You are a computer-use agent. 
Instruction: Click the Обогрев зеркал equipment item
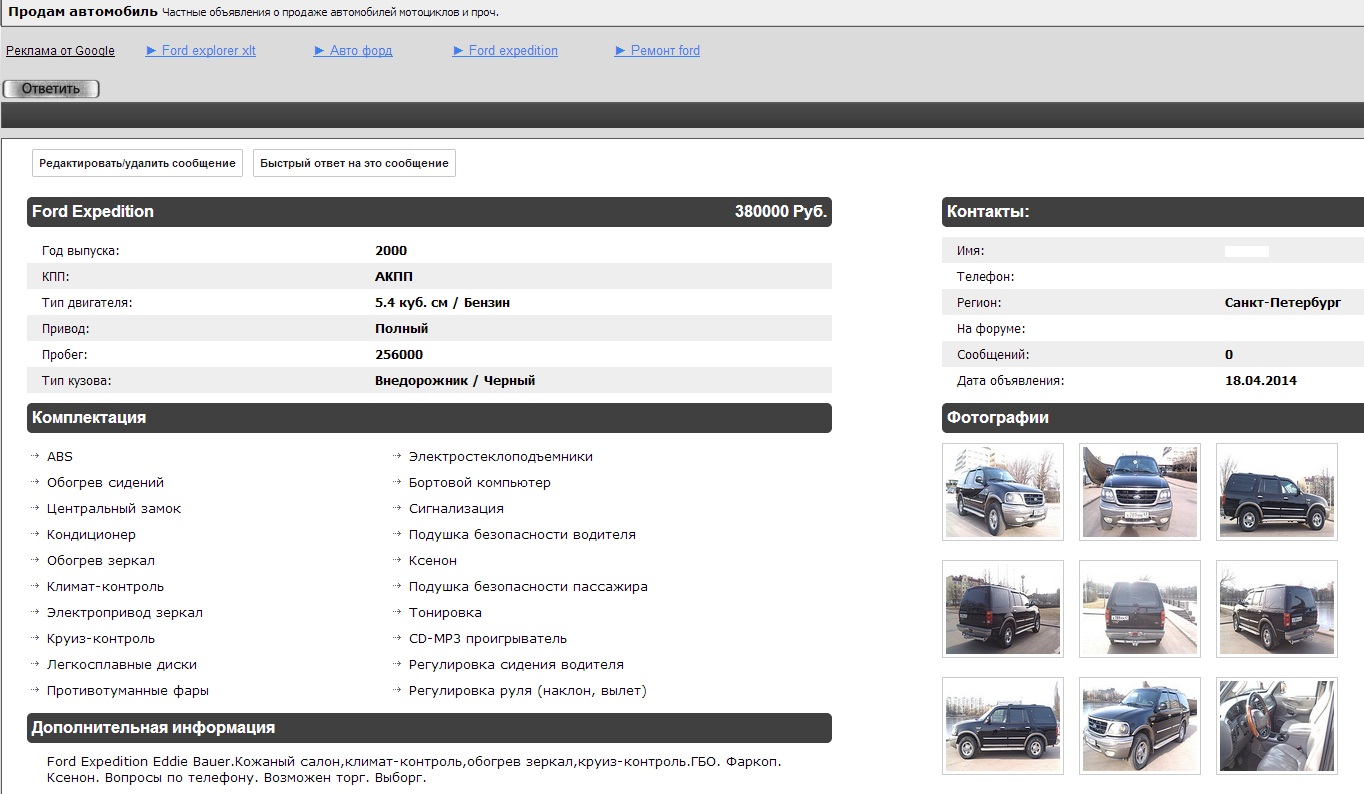(x=101, y=561)
